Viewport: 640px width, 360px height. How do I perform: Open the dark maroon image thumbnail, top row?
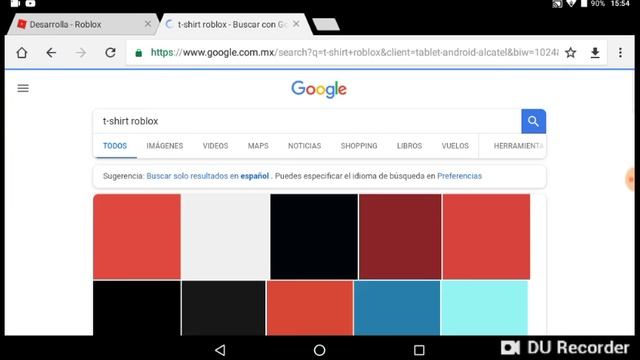pos(400,237)
